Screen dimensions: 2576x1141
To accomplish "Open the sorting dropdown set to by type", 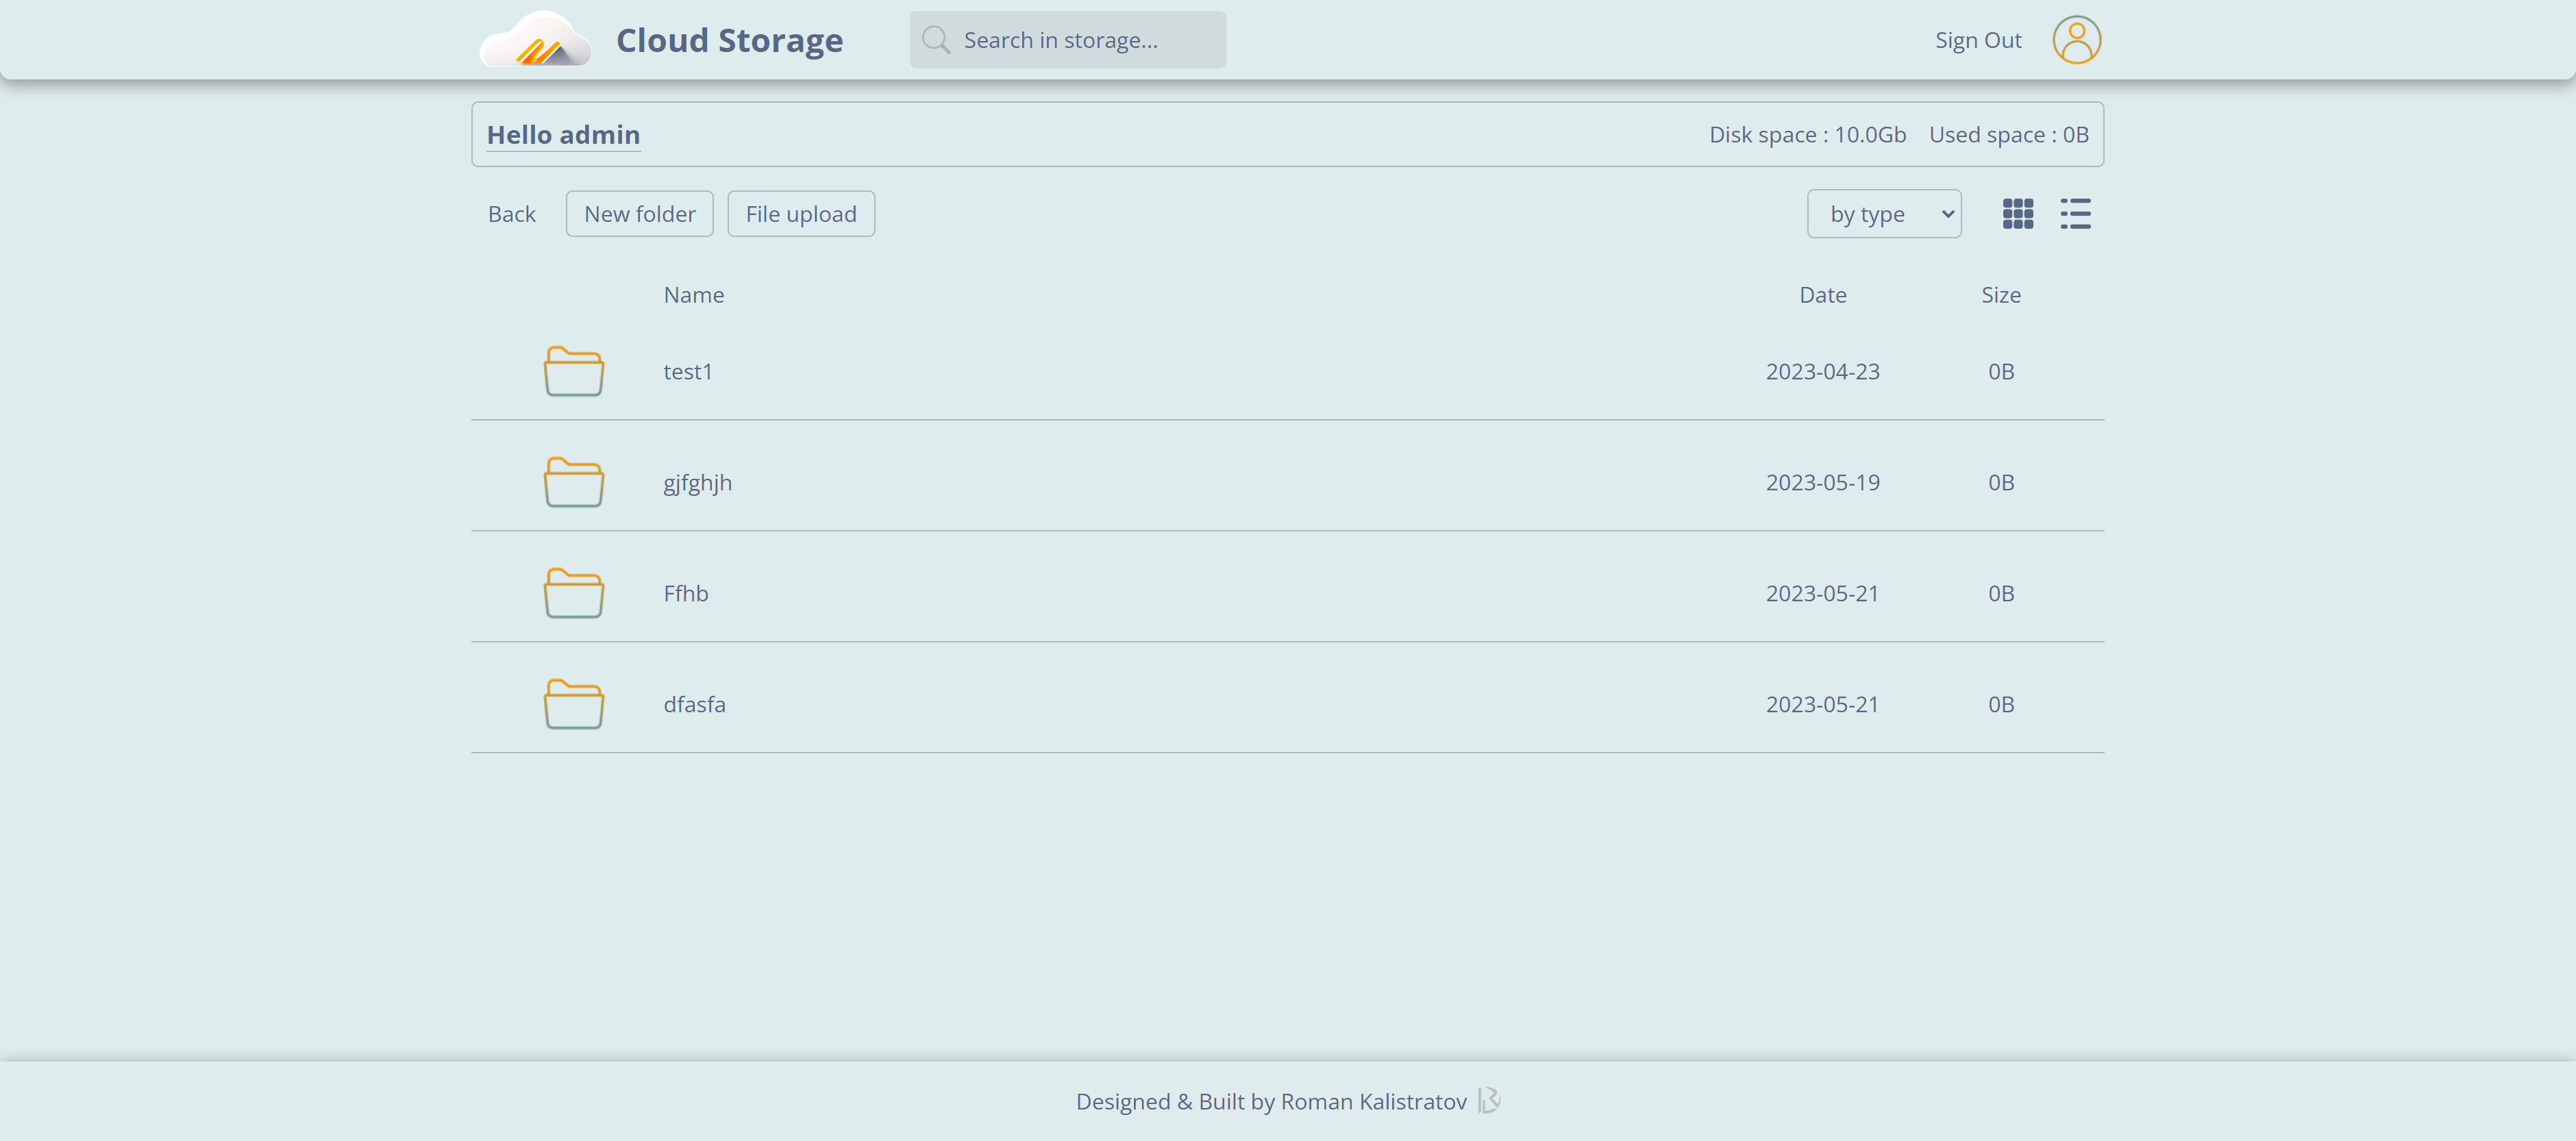I will click(x=1884, y=213).
